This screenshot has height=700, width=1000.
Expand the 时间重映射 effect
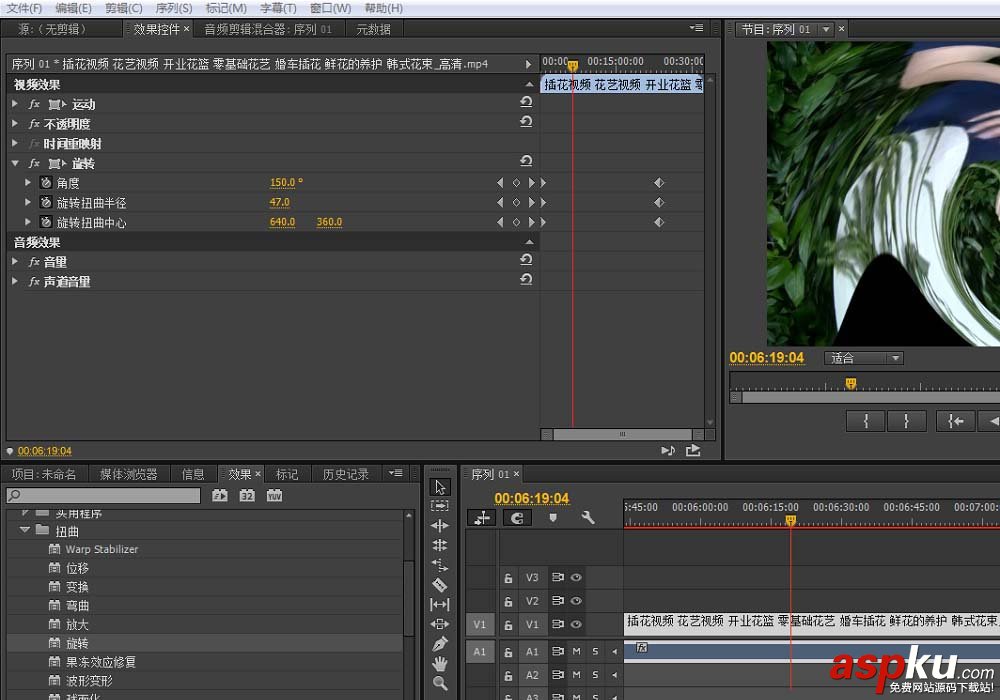pos(15,143)
